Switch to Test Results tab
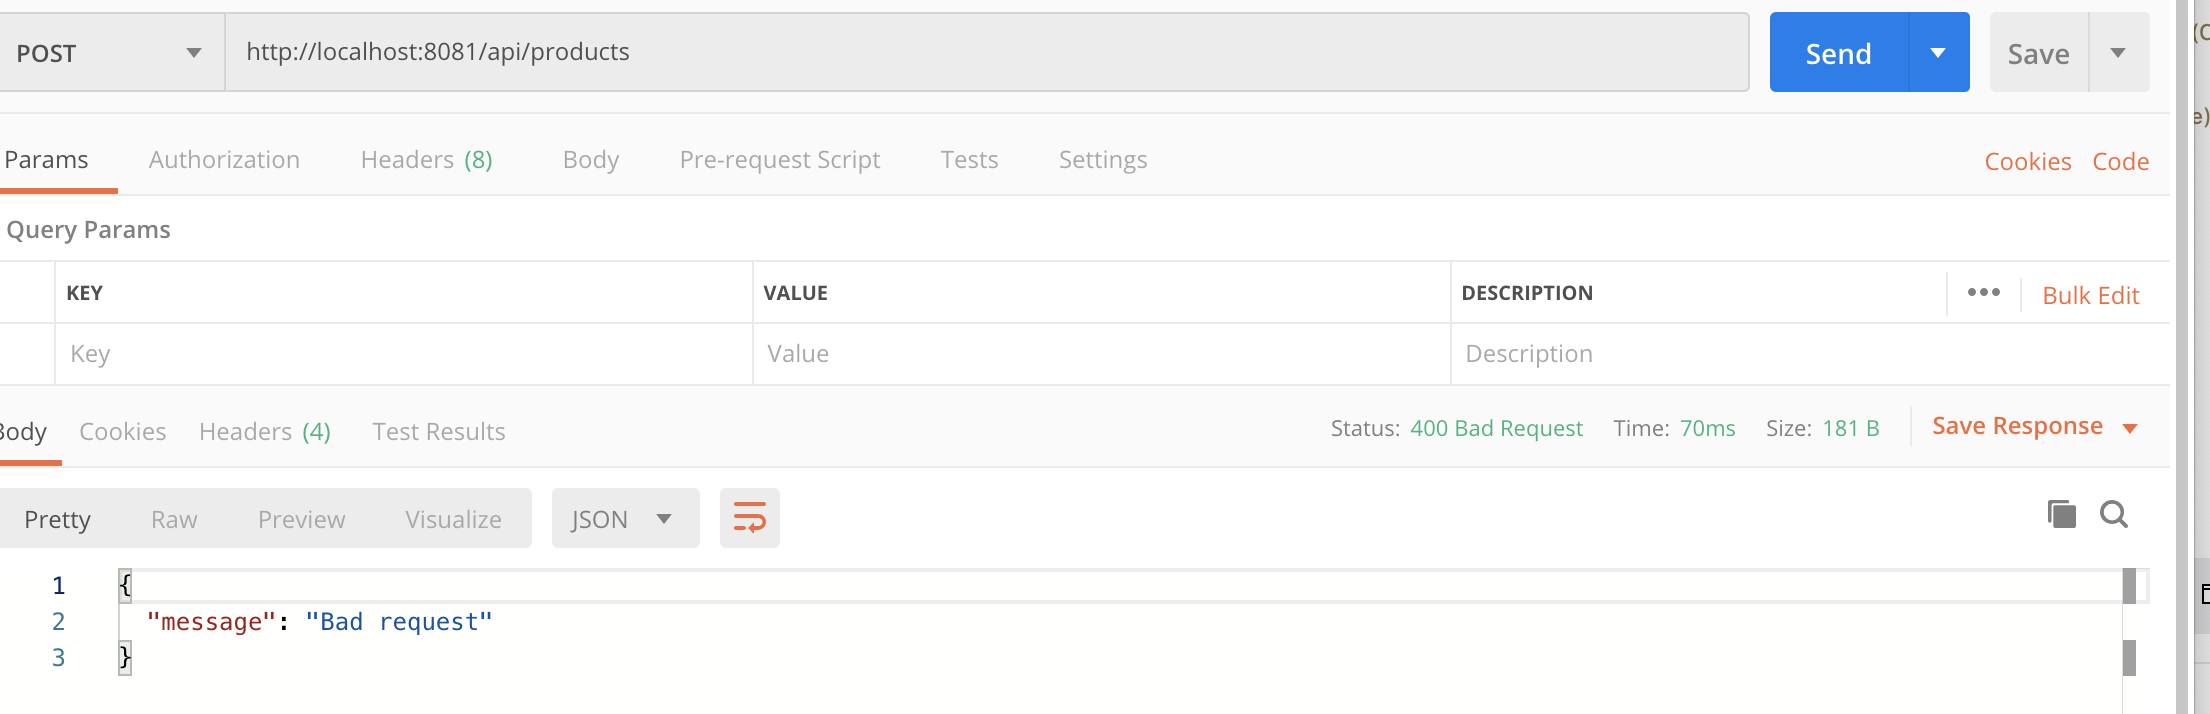The width and height of the screenshot is (2210, 714). pyautogui.click(x=438, y=432)
